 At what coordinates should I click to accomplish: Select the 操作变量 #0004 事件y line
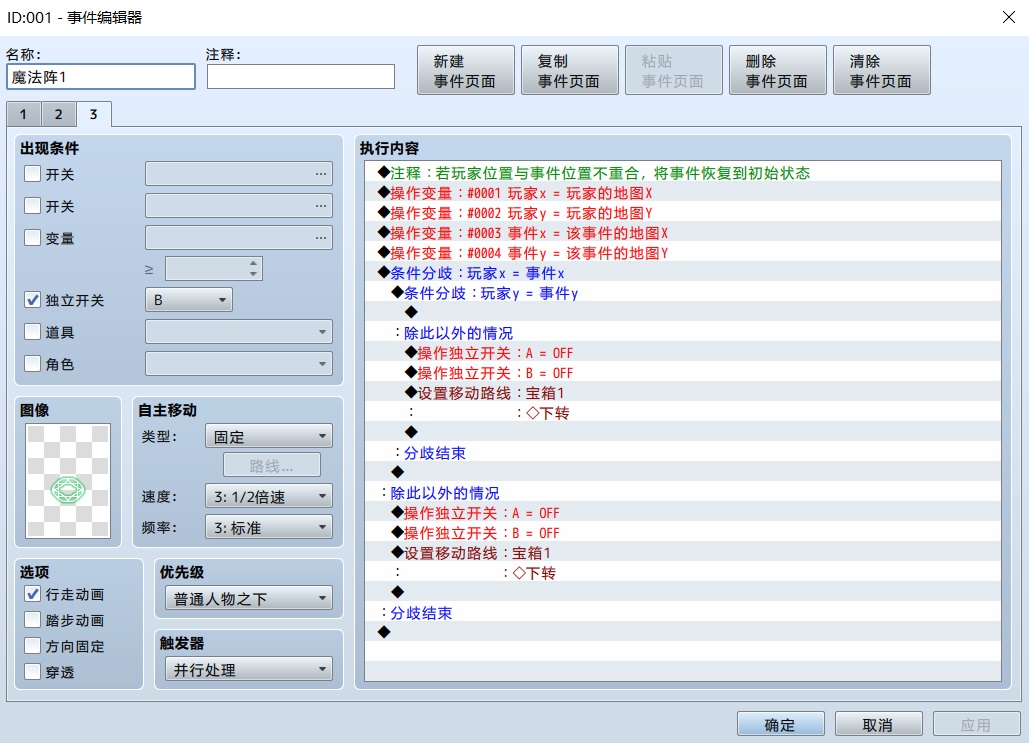(682, 253)
